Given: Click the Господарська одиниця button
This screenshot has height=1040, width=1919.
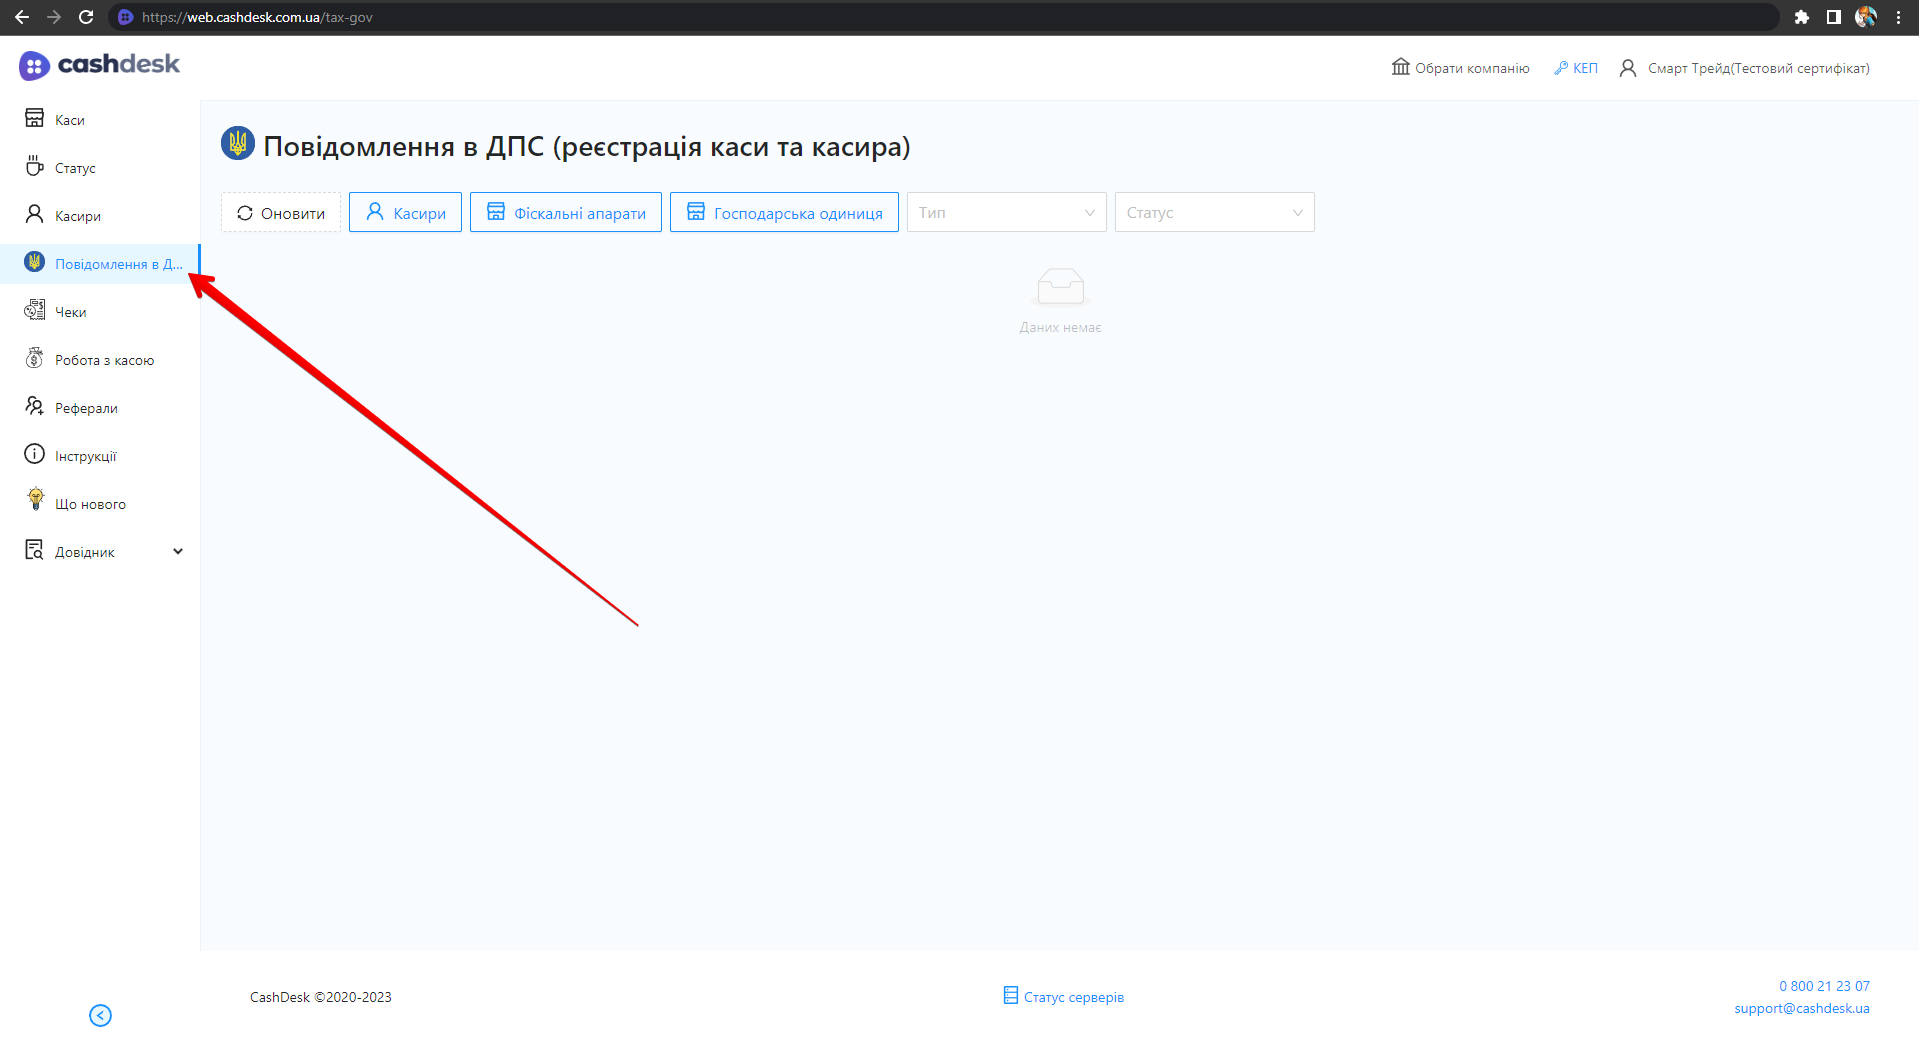Looking at the screenshot, I should pyautogui.click(x=784, y=213).
